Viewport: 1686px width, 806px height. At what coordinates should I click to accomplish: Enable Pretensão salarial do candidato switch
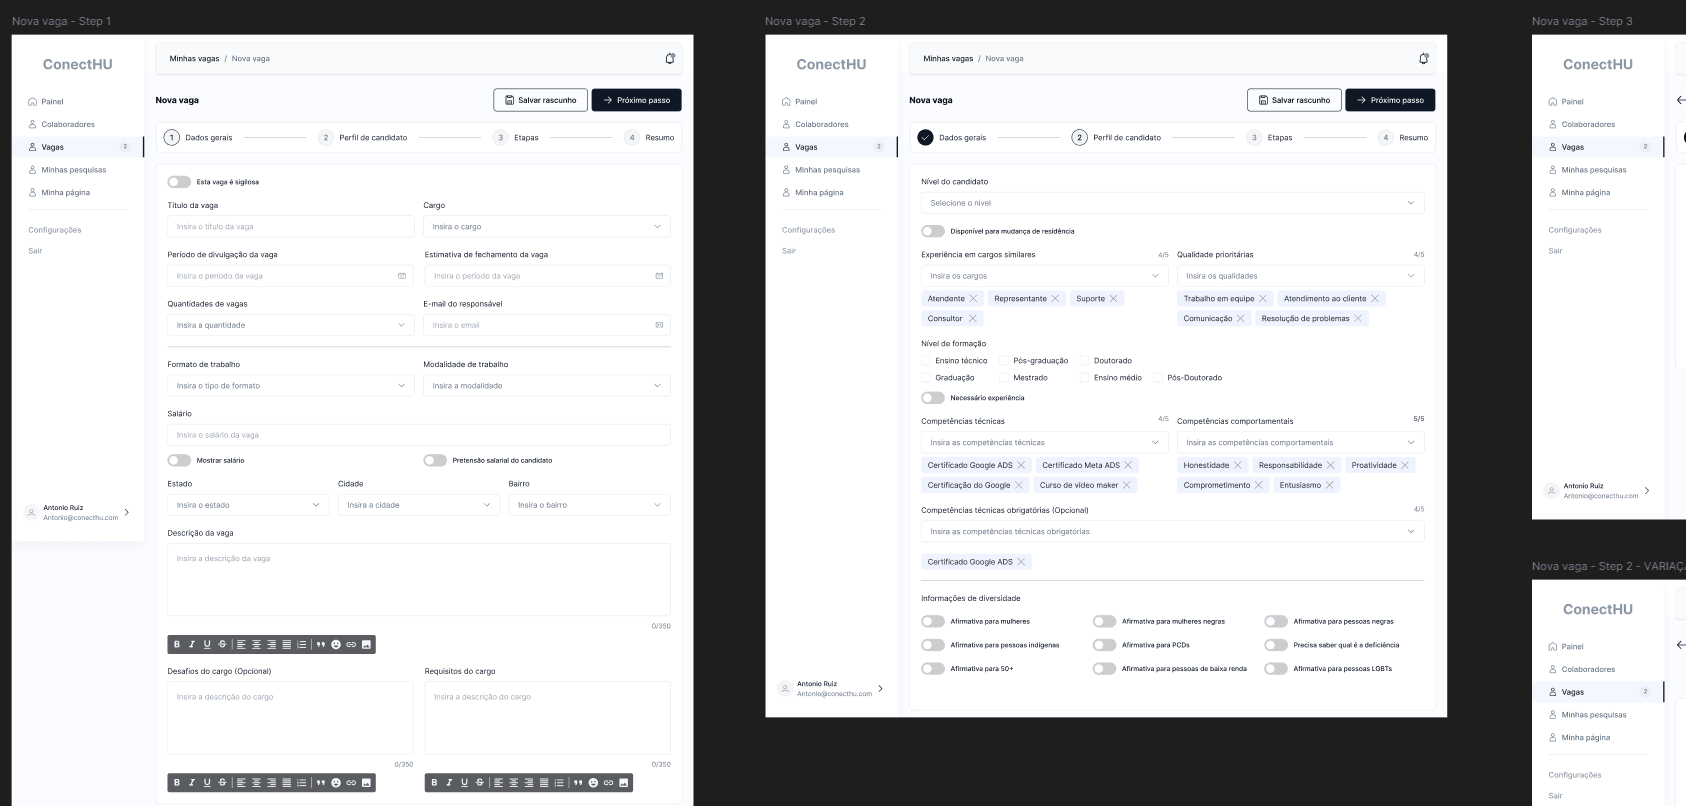click(435, 460)
